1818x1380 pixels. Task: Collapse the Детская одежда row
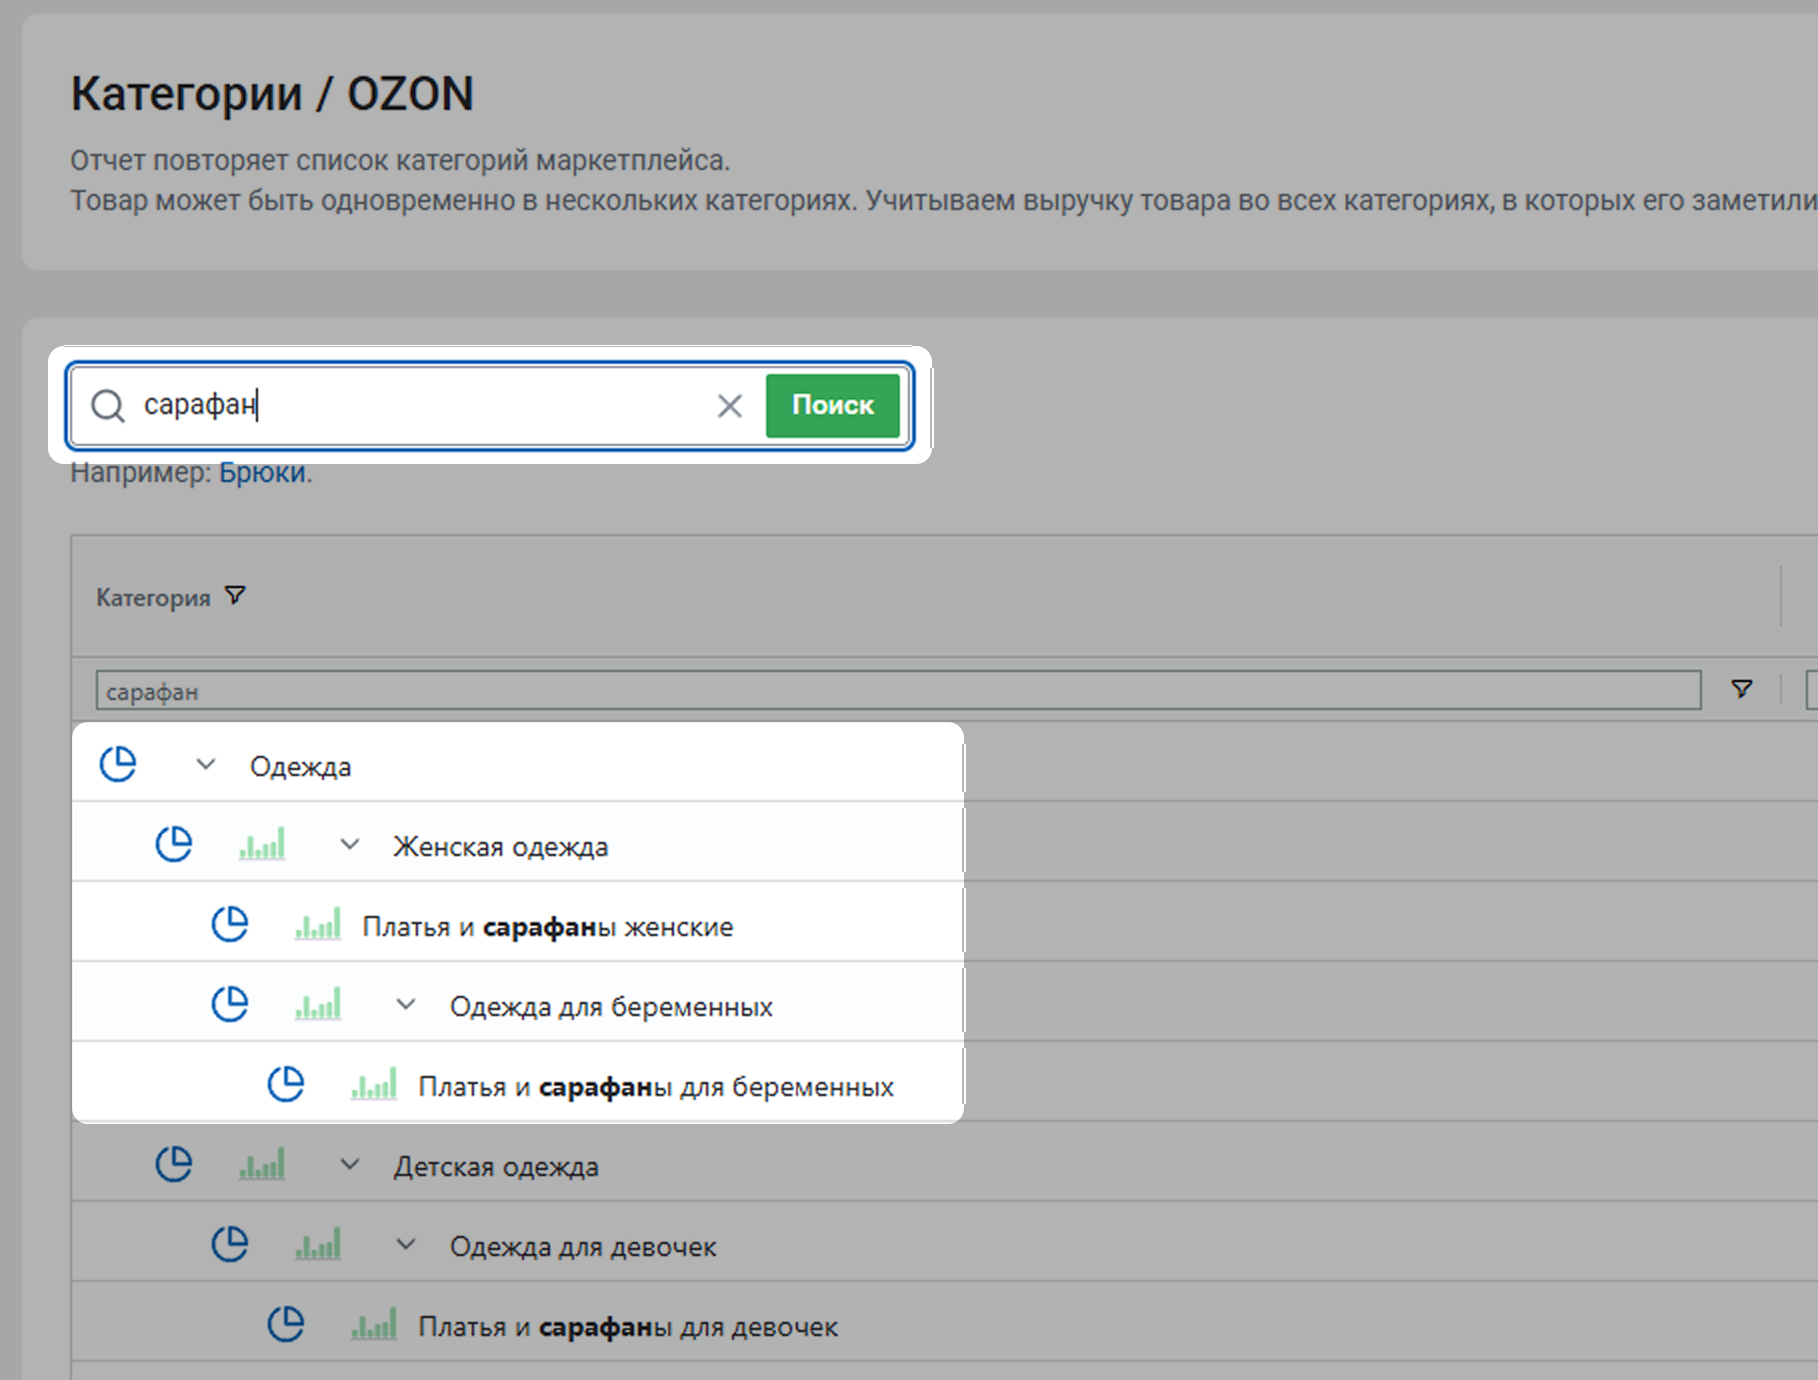click(x=350, y=1165)
